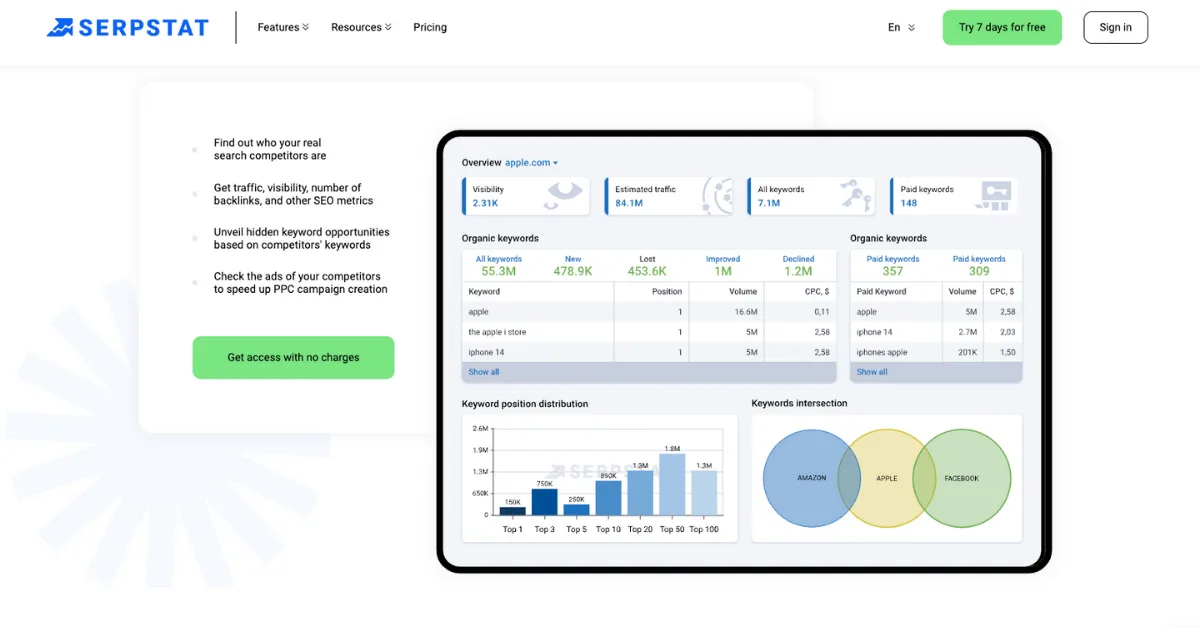The width and height of the screenshot is (1200, 628).
Task: Click the Serpstat logo icon
Action: [61, 27]
